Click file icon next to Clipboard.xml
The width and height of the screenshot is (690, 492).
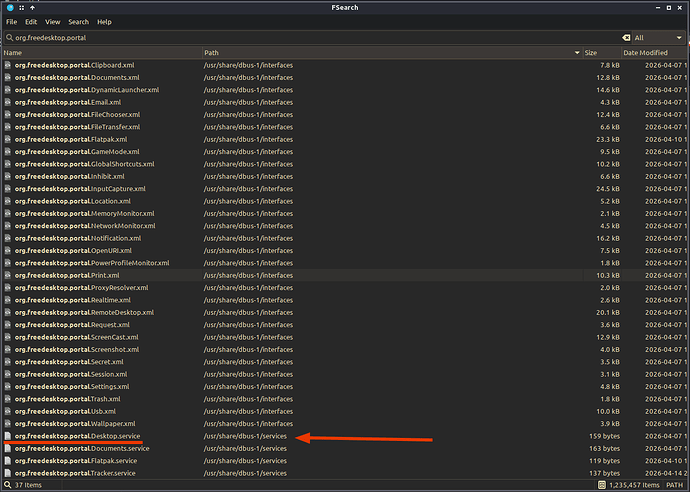(x=7, y=65)
